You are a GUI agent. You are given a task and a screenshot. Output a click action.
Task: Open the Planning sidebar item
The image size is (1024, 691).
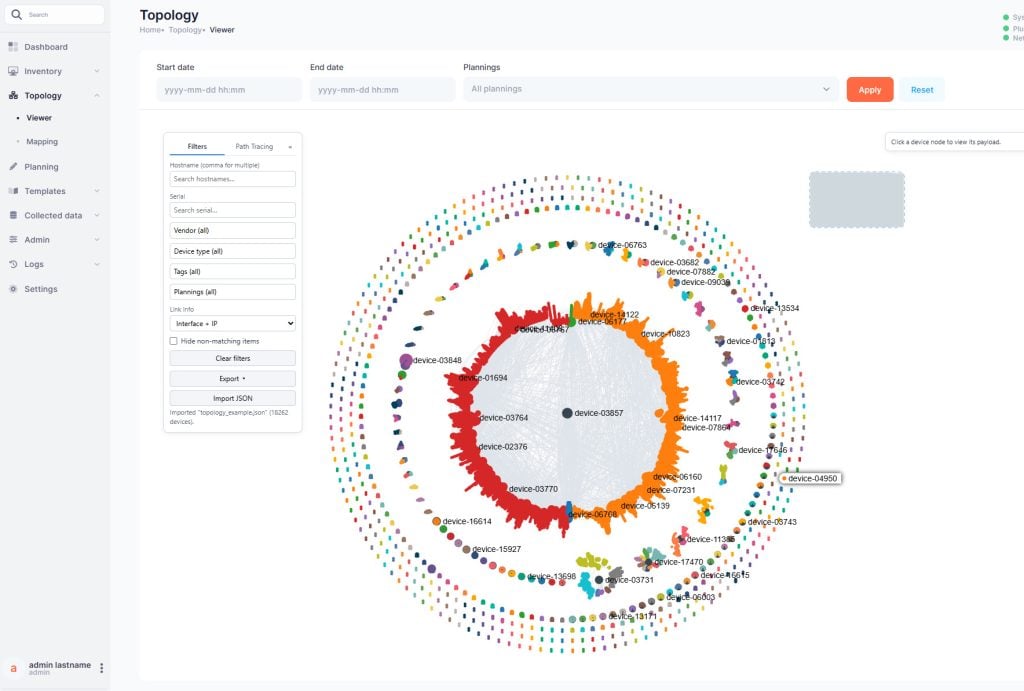coord(41,167)
